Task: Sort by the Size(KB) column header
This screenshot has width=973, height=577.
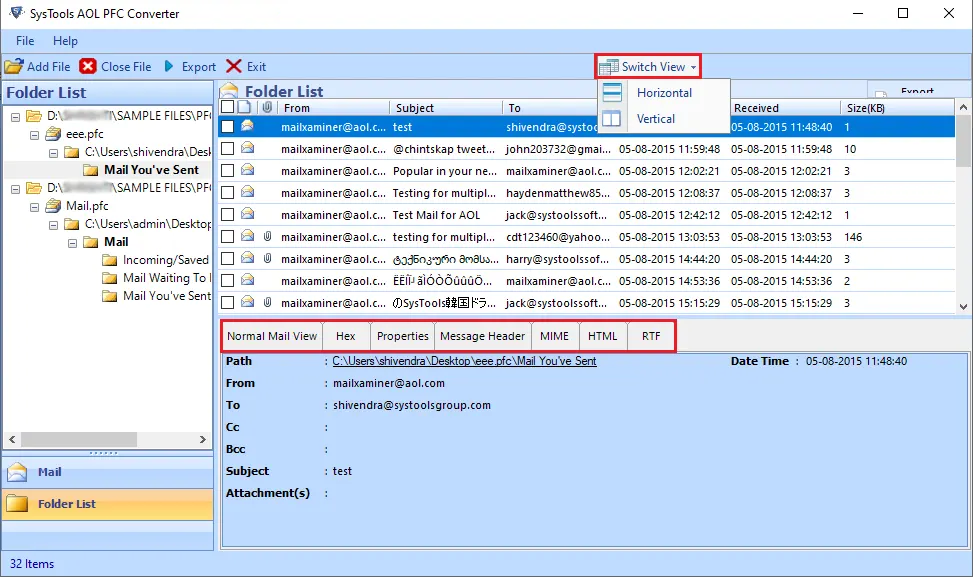Action: [898, 107]
